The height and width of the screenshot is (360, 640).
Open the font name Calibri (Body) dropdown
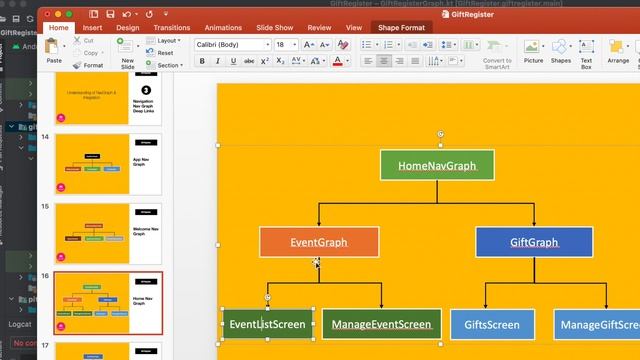(x=268, y=44)
